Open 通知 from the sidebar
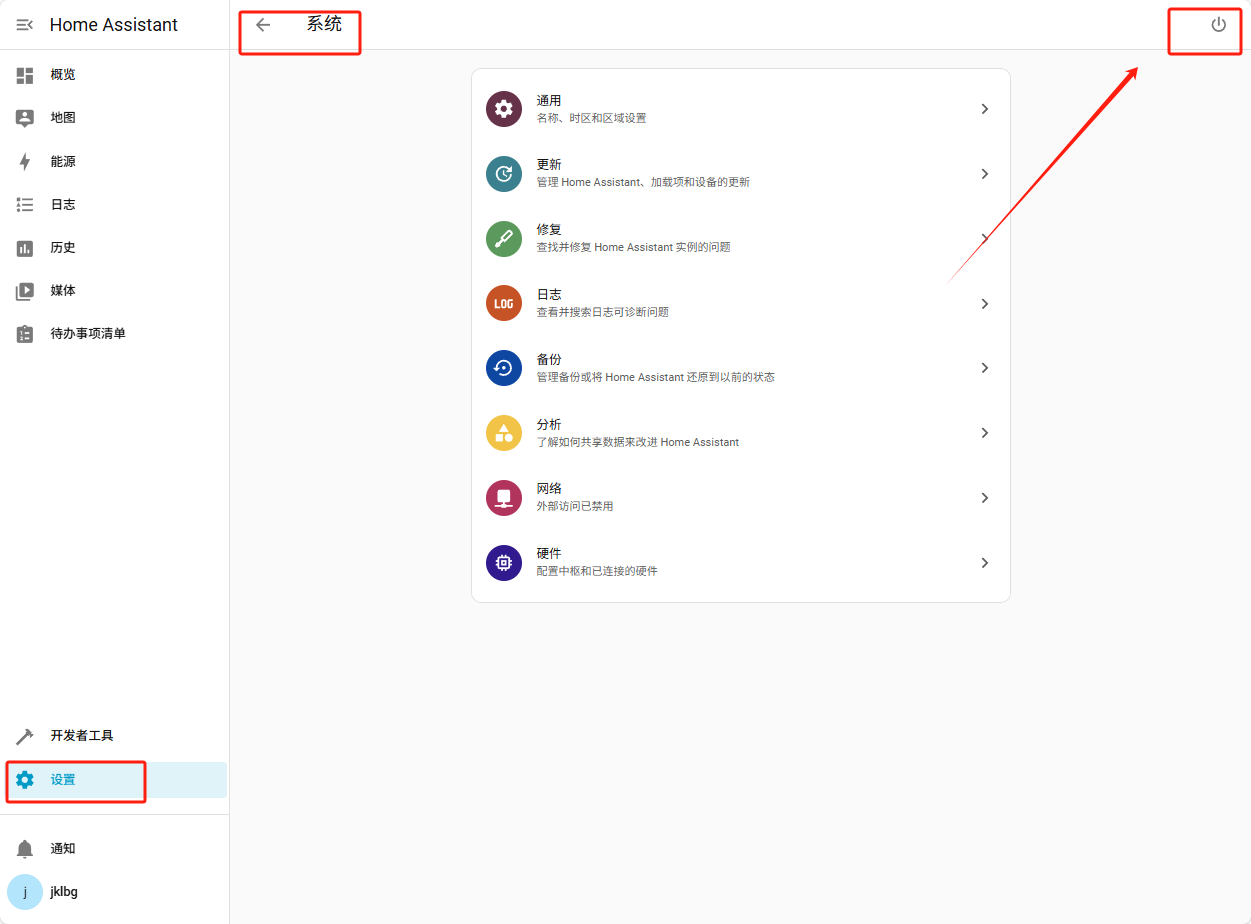 coord(115,849)
